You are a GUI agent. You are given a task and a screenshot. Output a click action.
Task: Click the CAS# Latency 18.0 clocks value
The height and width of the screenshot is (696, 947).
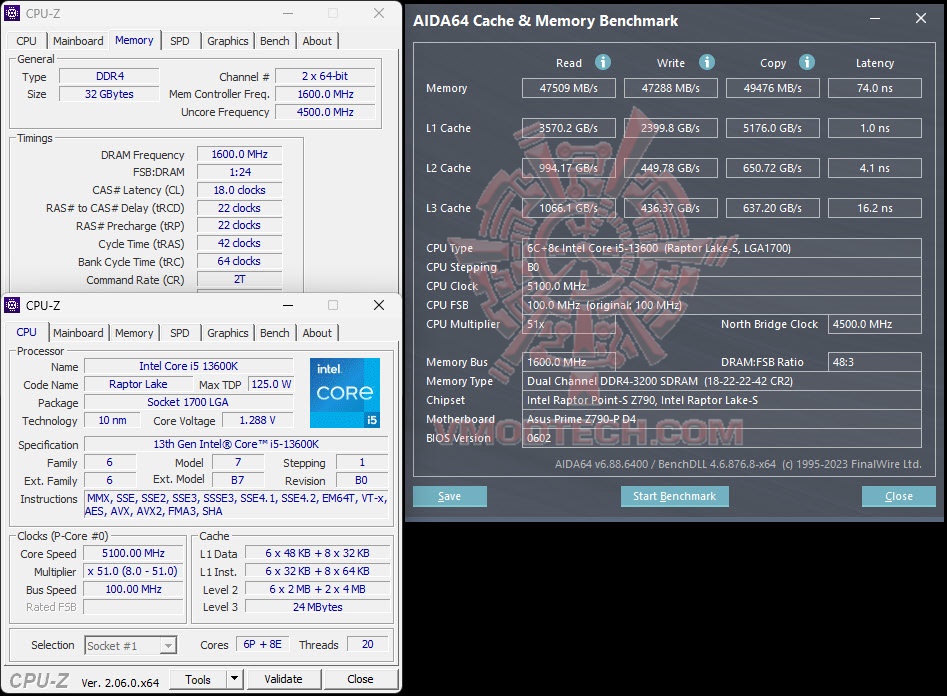pos(239,190)
